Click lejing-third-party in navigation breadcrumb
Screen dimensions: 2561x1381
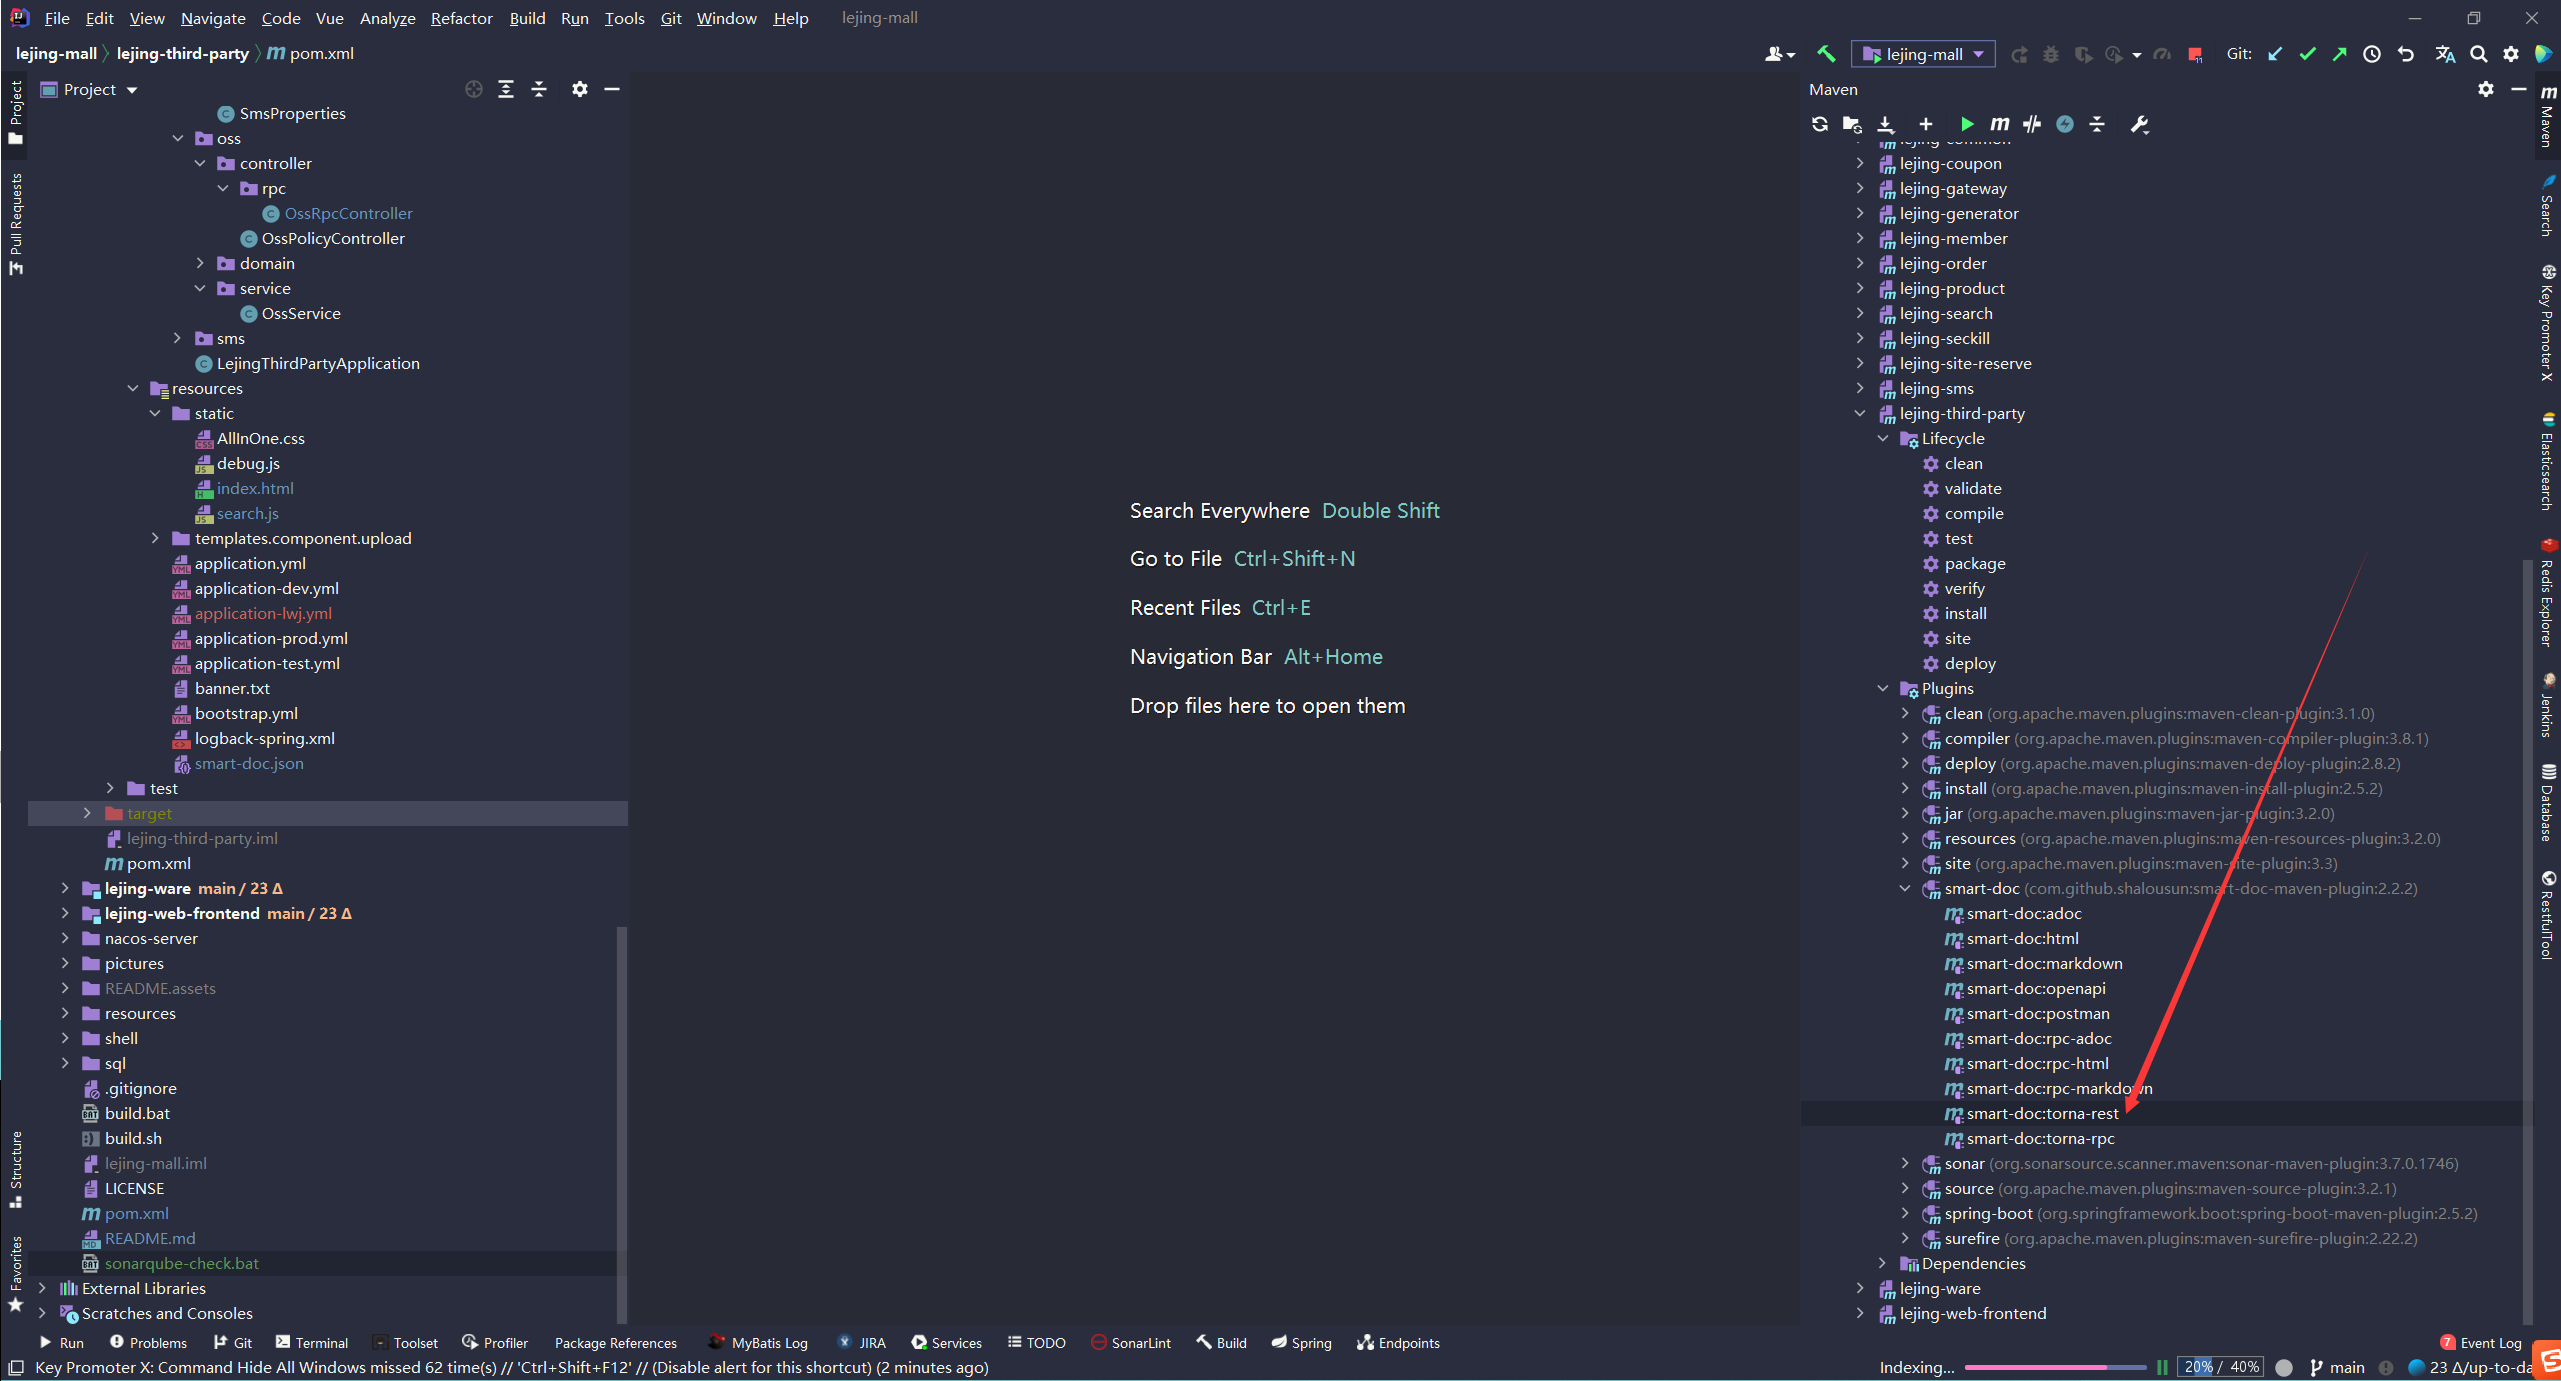[x=183, y=53]
